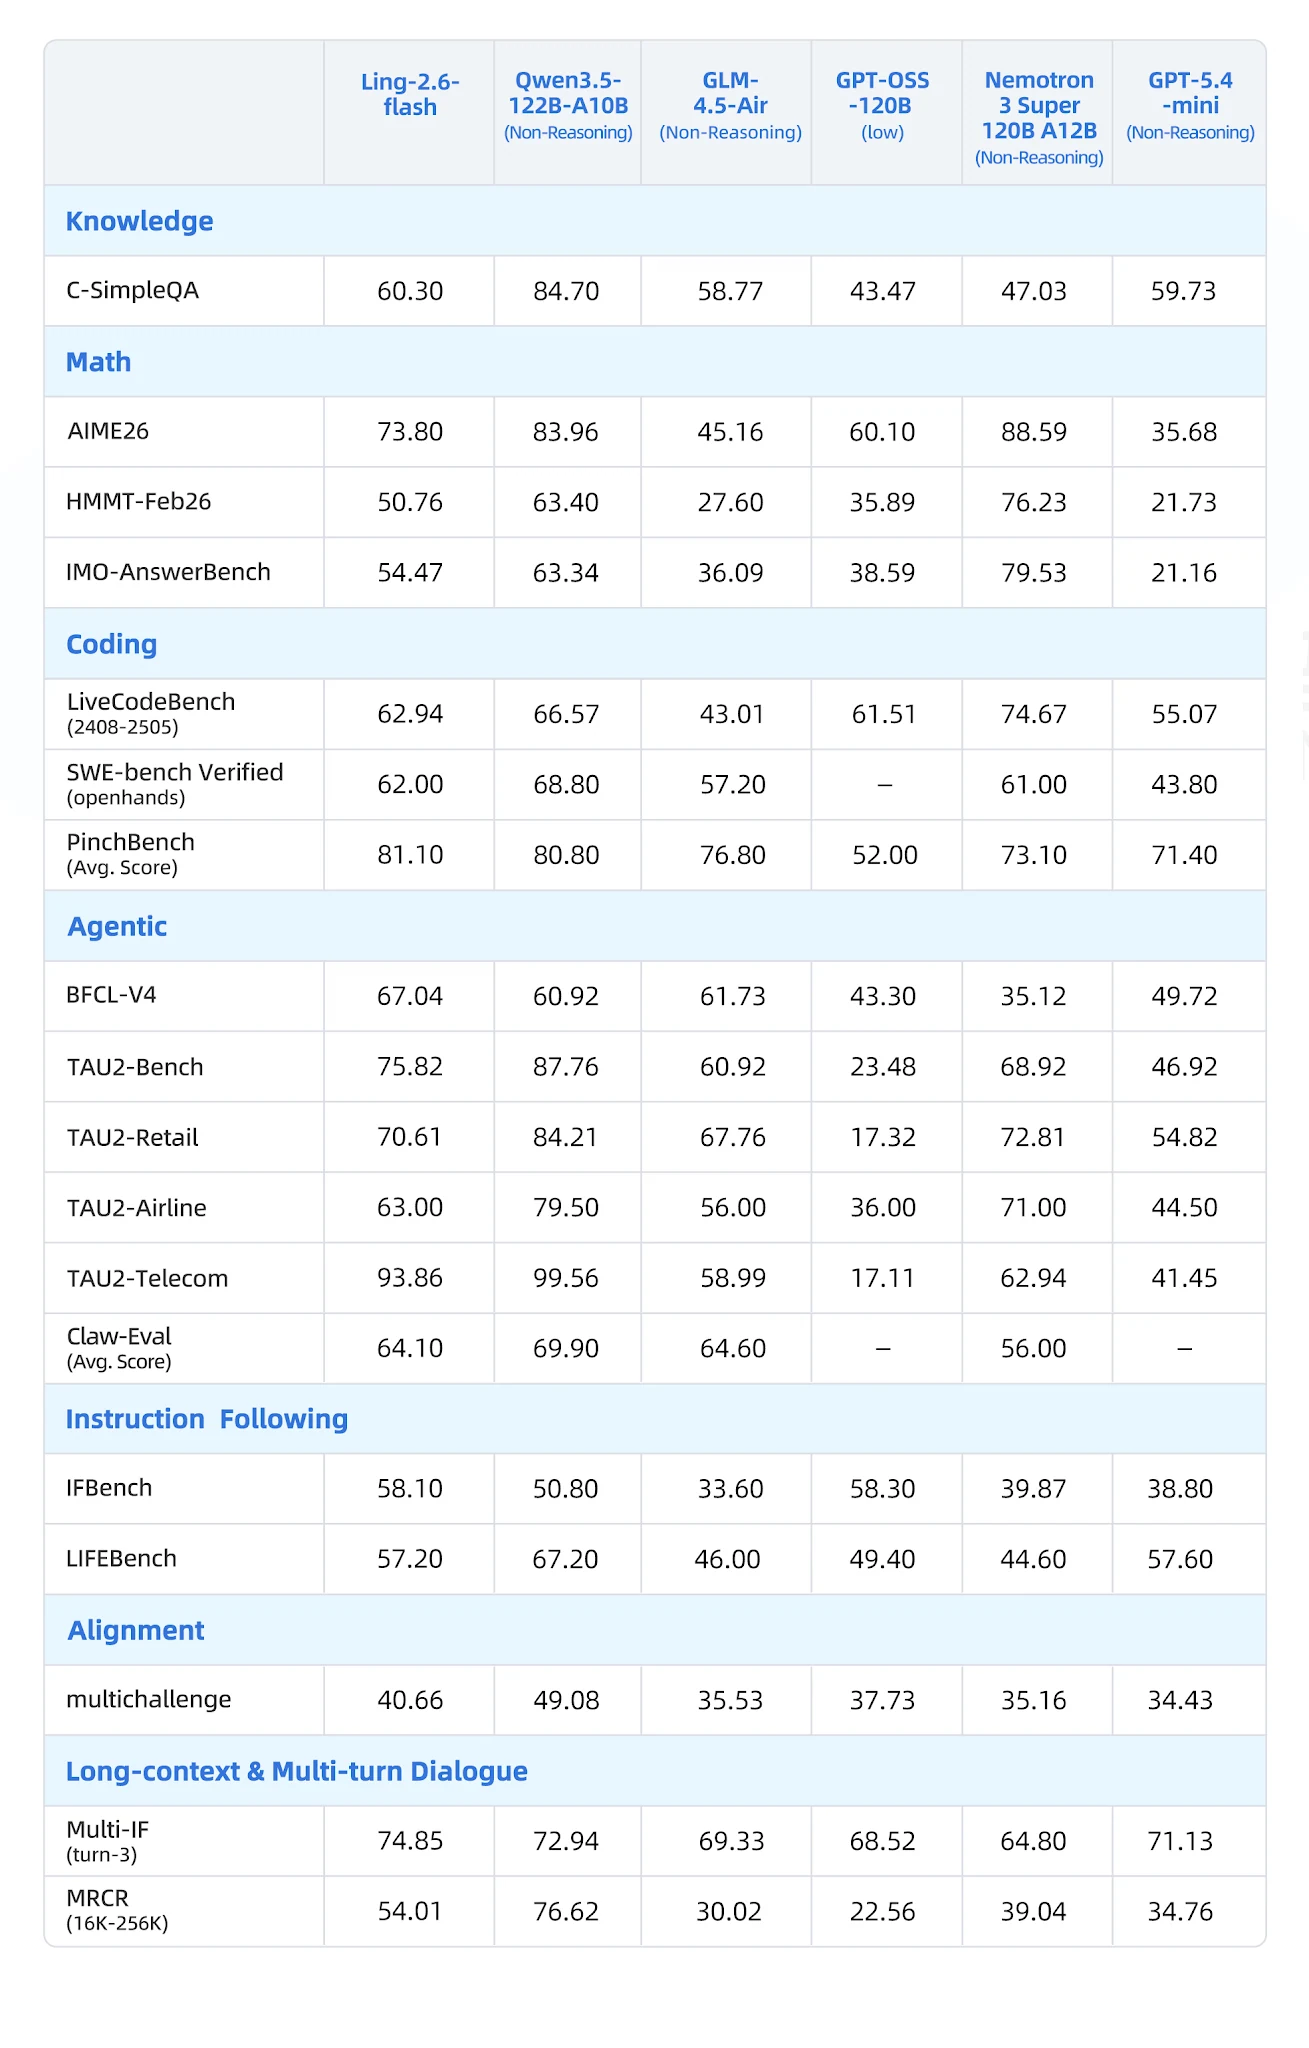The height and width of the screenshot is (2048, 1309).
Task: Click the 84.70 value in C-SimpleQA row
Action: click(566, 291)
